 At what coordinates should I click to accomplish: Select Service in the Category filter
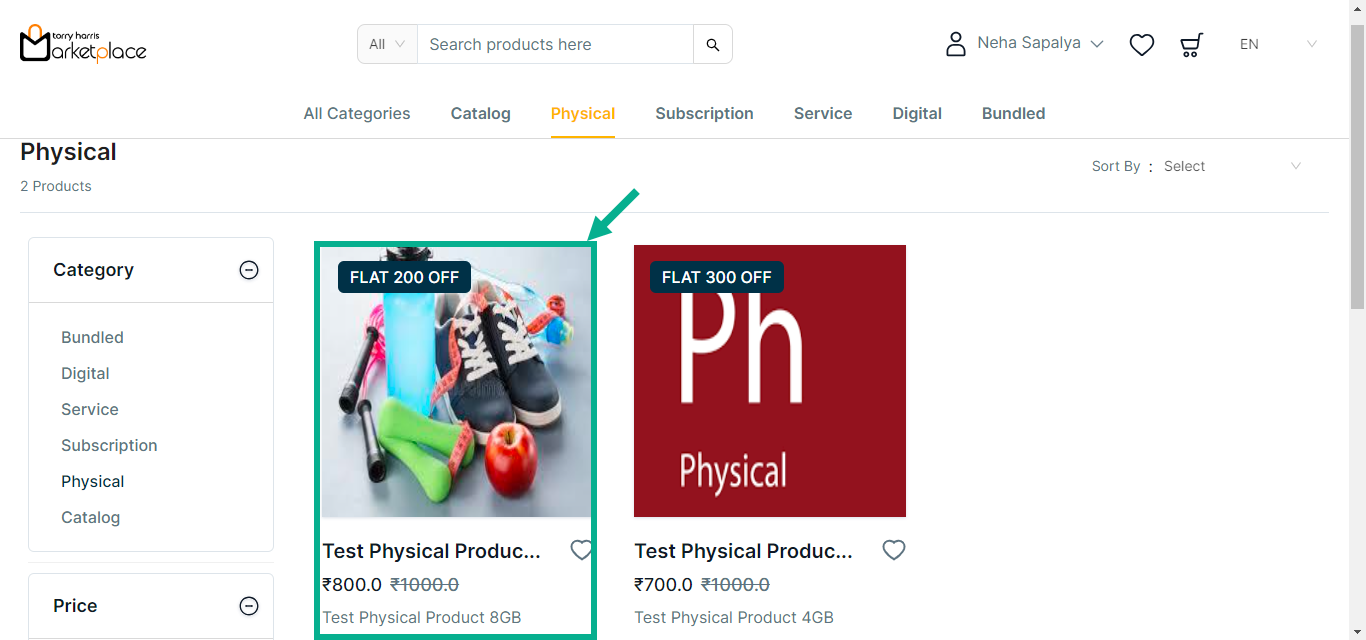(x=90, y=410)
